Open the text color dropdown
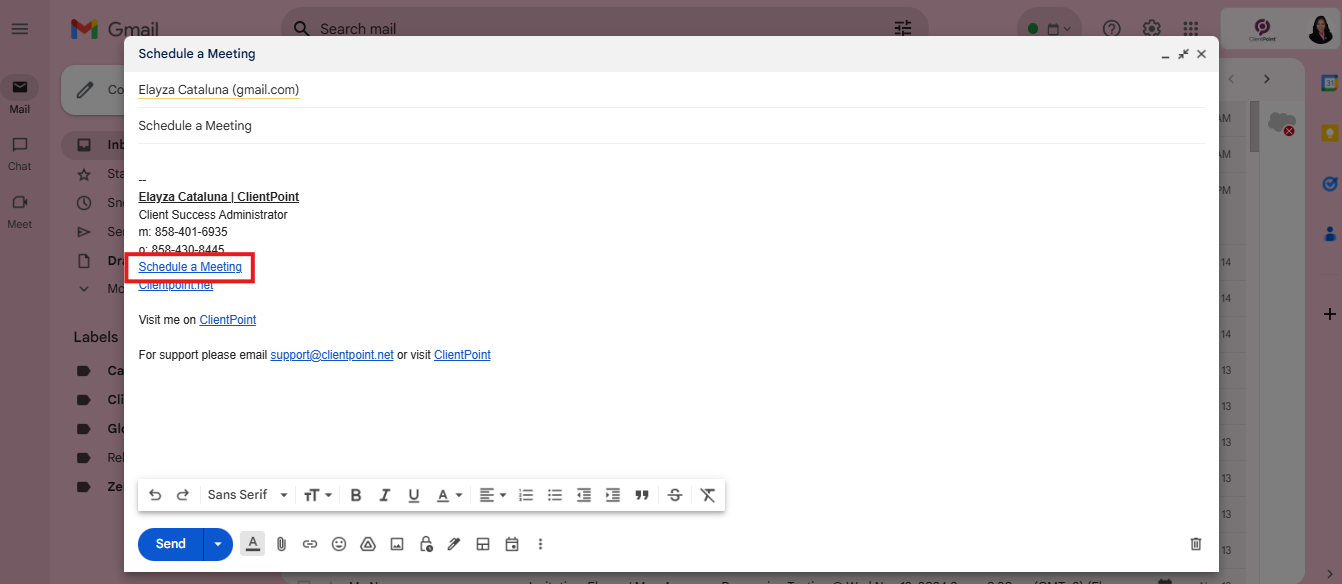The width and height of the screenshot is (1342, 584). (x=449, y=495)
